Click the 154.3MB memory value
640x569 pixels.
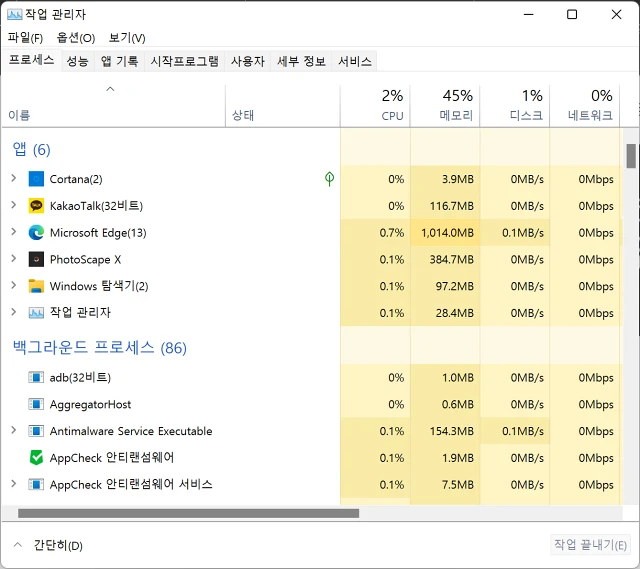click(x=451, y=431)
